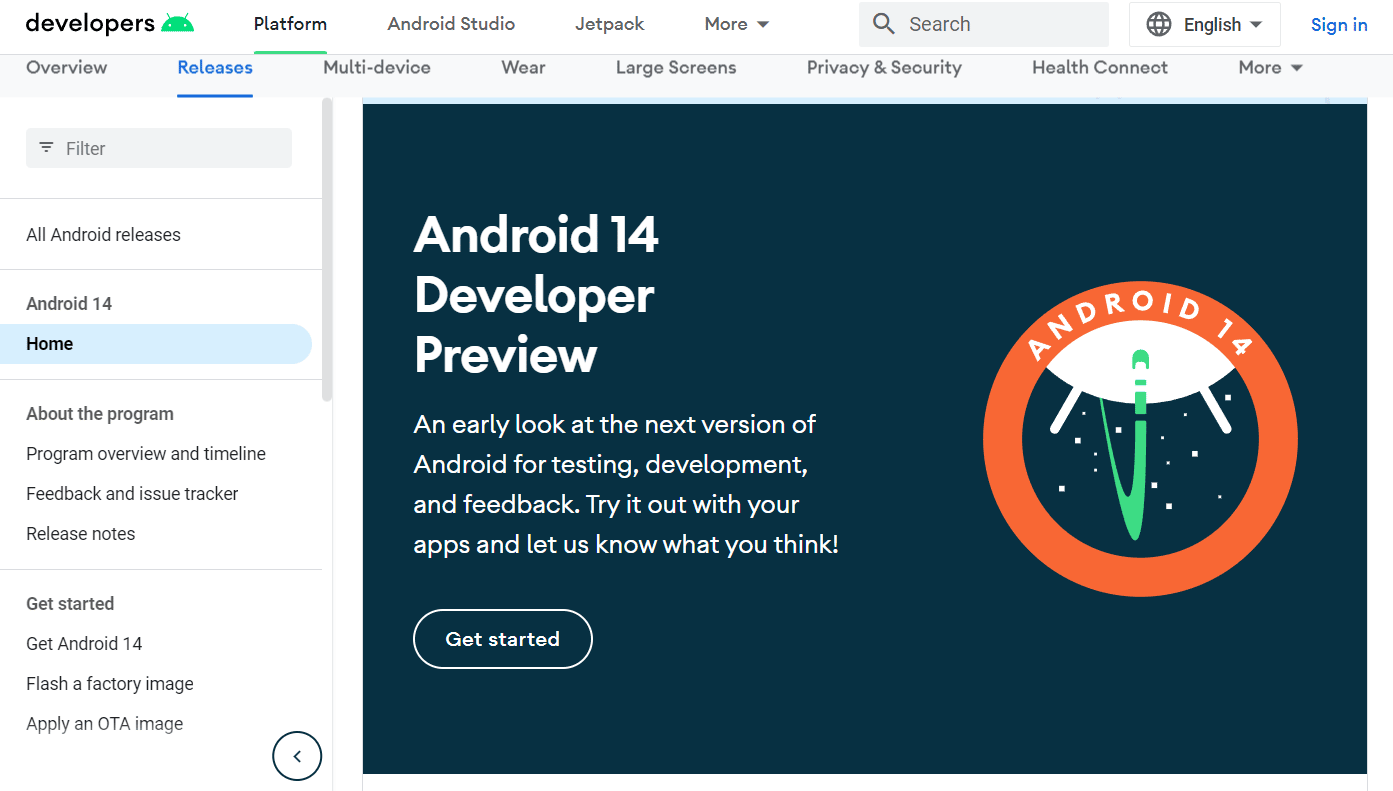Switch to the Multi-device tab
The width and height of the screenshot is (1393, 791).
pyautogui.click(x=377, y=68)
